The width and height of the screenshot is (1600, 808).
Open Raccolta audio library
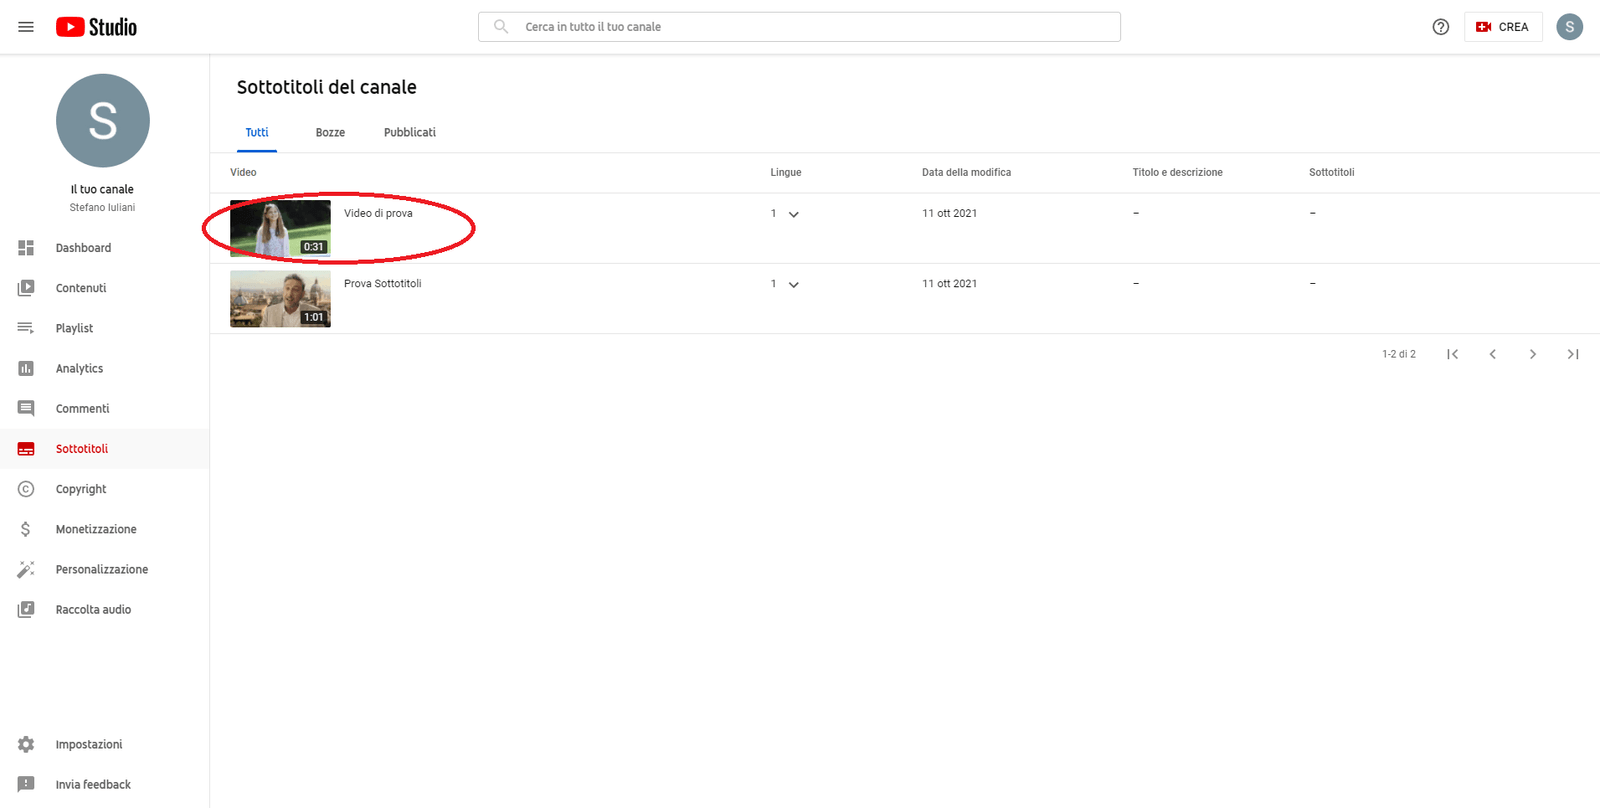tap(93, 610)
